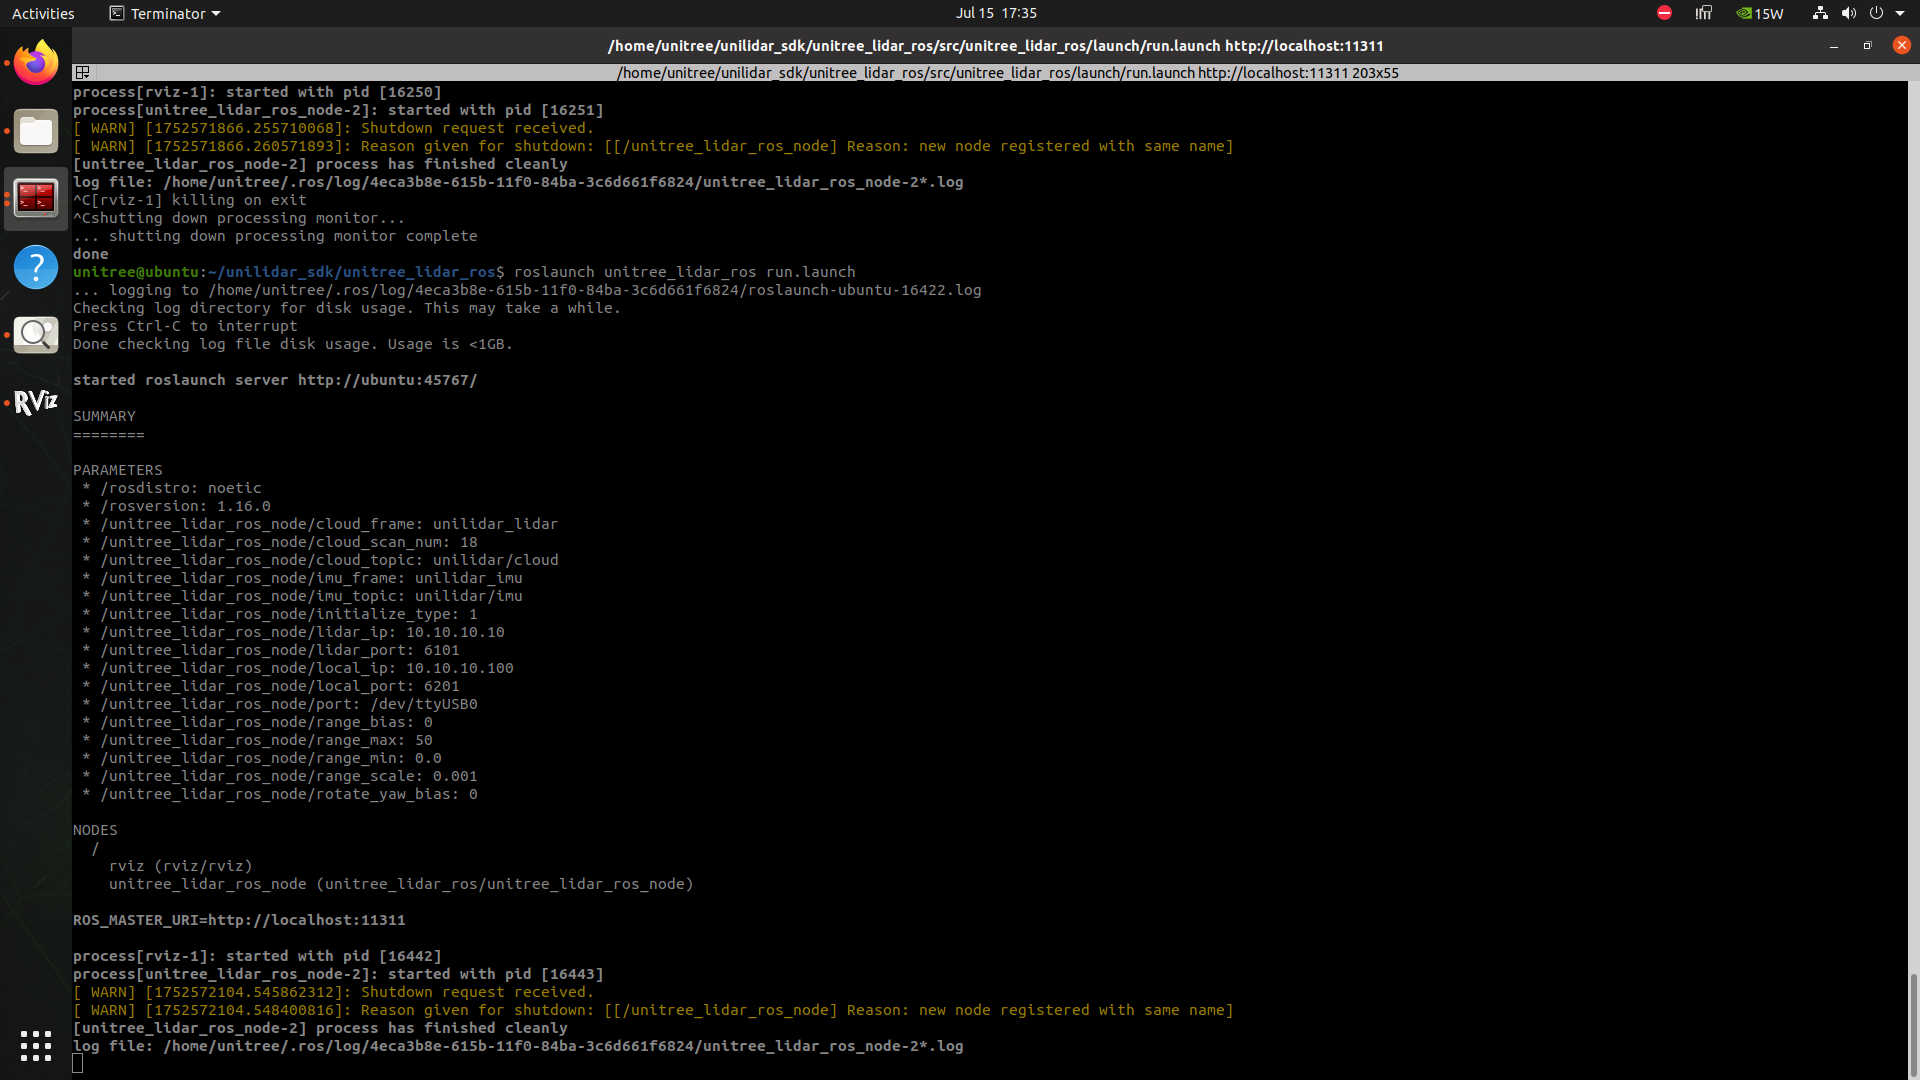This screenshot has width=1920, height=1080.
Task: Open Activities overview
Action: 43,13
